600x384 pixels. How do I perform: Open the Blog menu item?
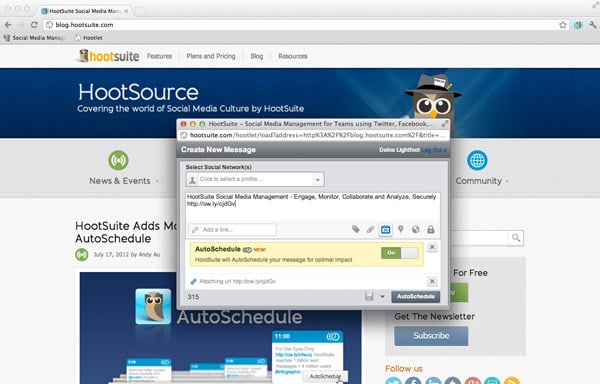[x=257, y=56]
